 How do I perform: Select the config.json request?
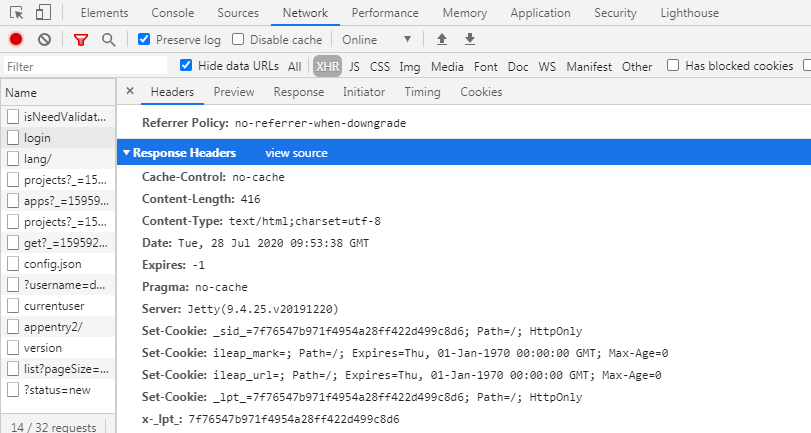coord(58,264)
